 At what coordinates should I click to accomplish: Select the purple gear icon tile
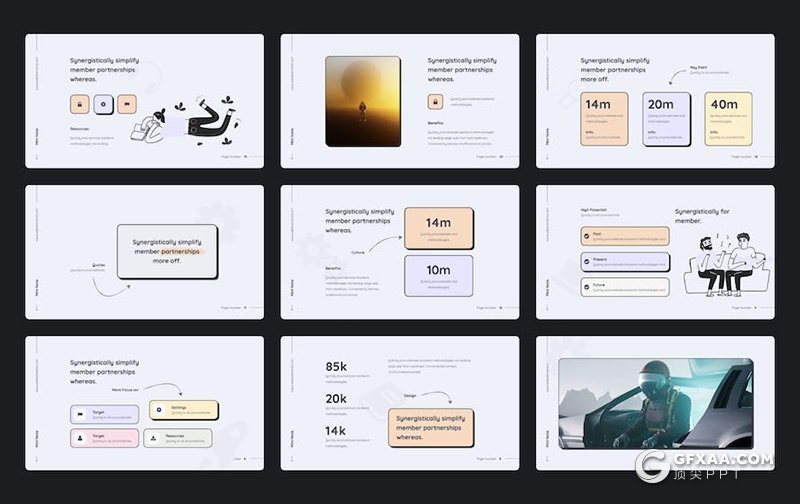[x=103, y=103]
